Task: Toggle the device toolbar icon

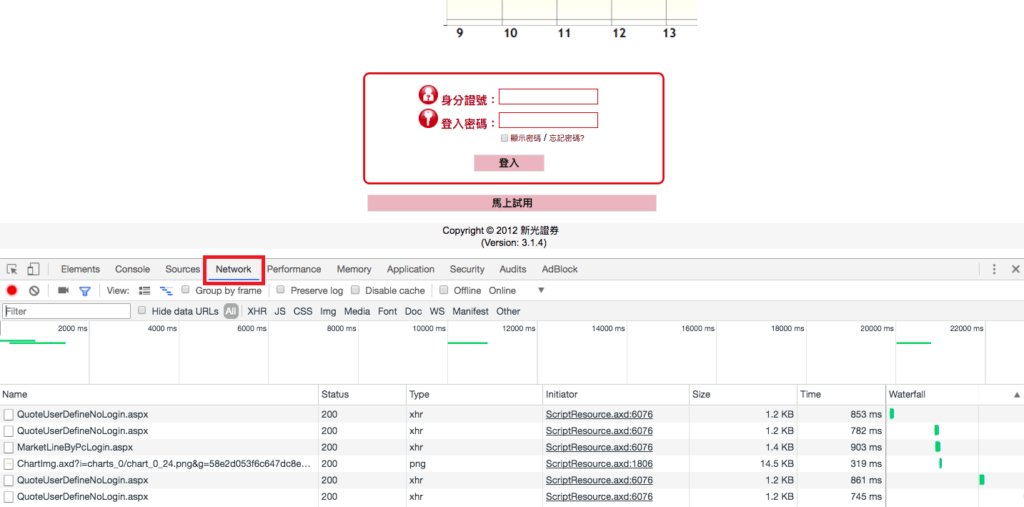Action: coord(33,269)
